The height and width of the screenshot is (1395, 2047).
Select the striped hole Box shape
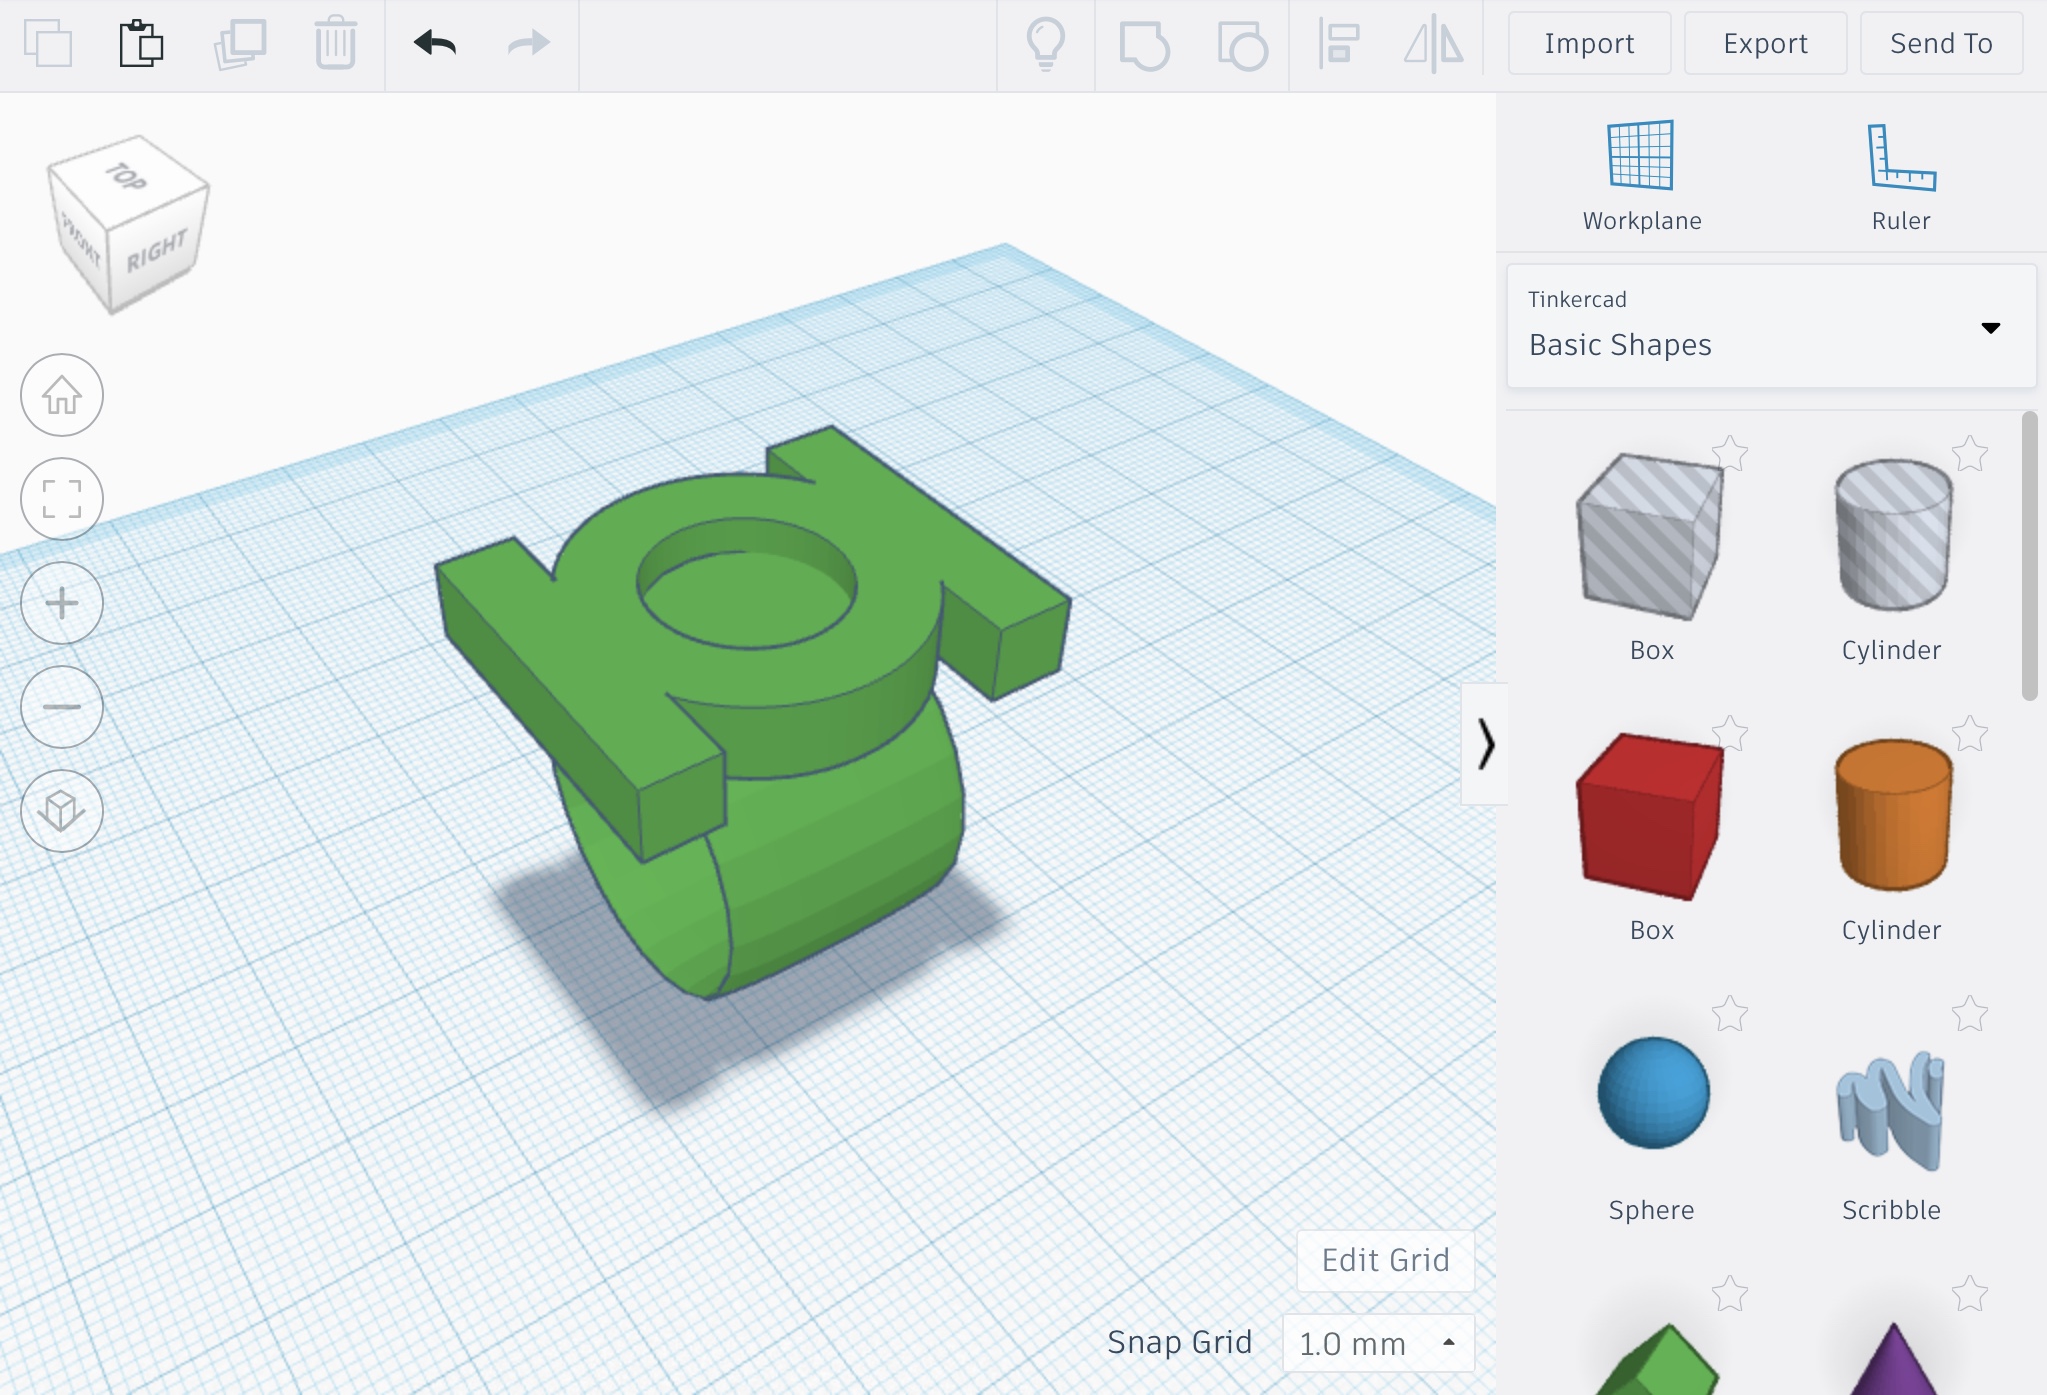[1650, 538]
